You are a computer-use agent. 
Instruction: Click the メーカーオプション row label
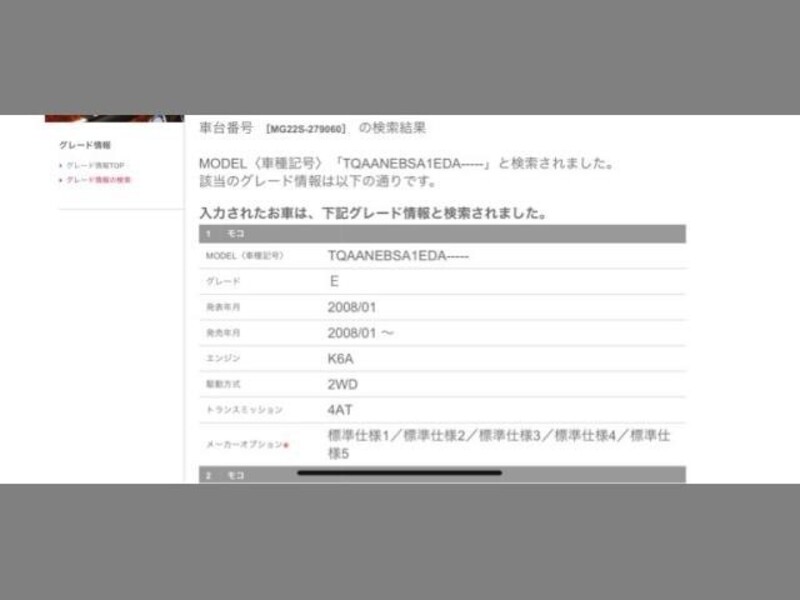tap(244, 444)
